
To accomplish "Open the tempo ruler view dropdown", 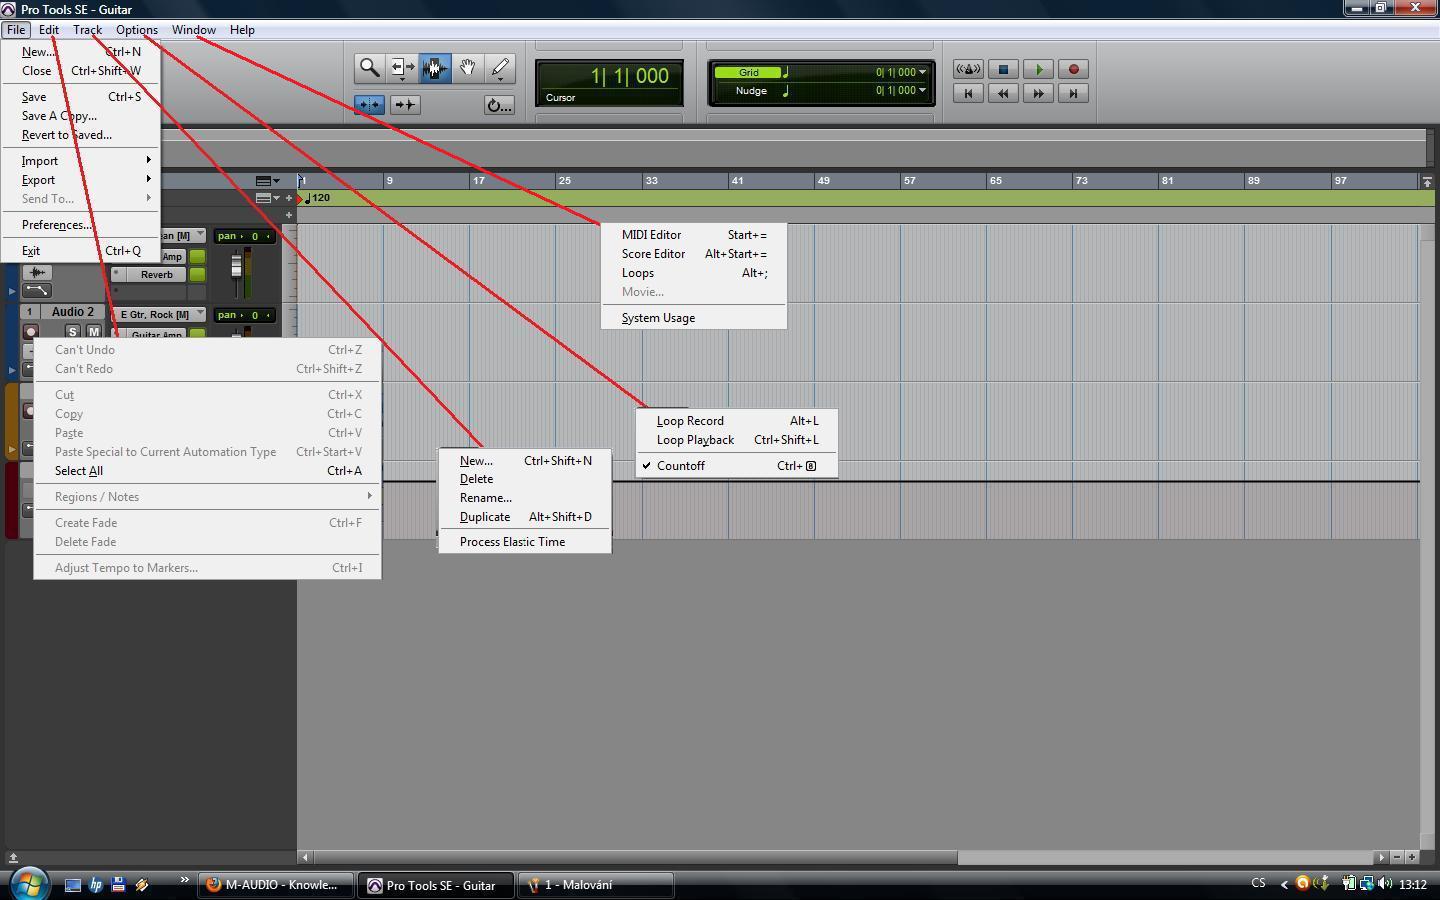I will [267, 198].
